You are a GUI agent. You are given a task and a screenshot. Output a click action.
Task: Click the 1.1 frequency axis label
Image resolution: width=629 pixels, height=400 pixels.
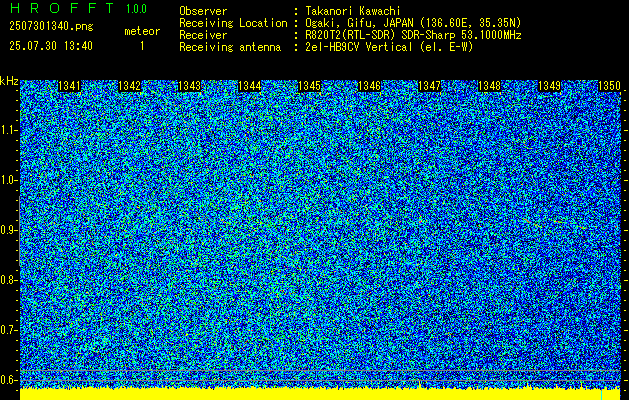(x=8, y=130)
